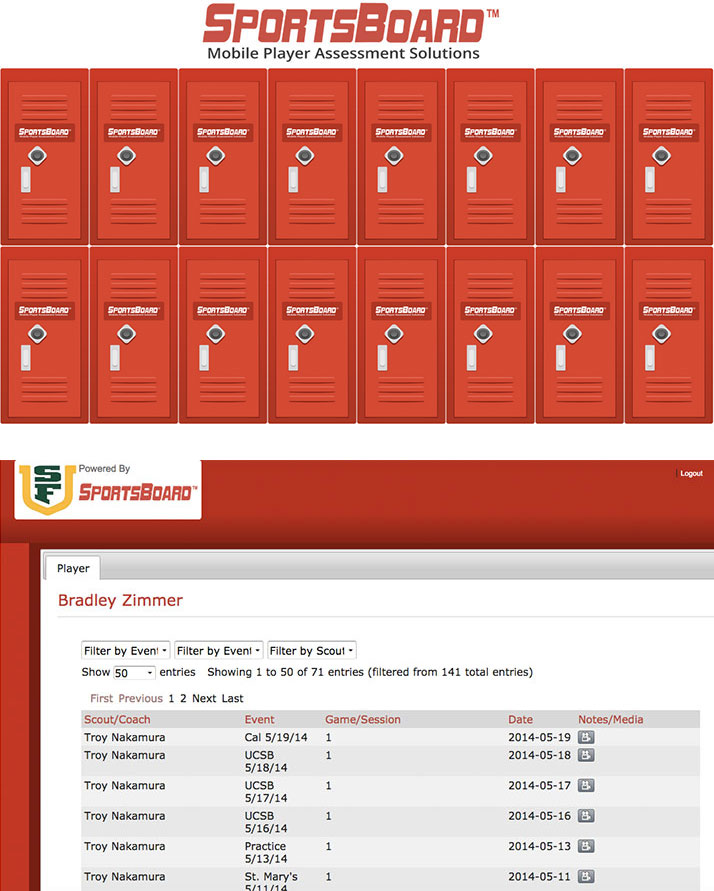Screen dimensions: 714x891
Task: Expand the leftmost Filter by Event dropdown
Action: click(x=126, y=651)
